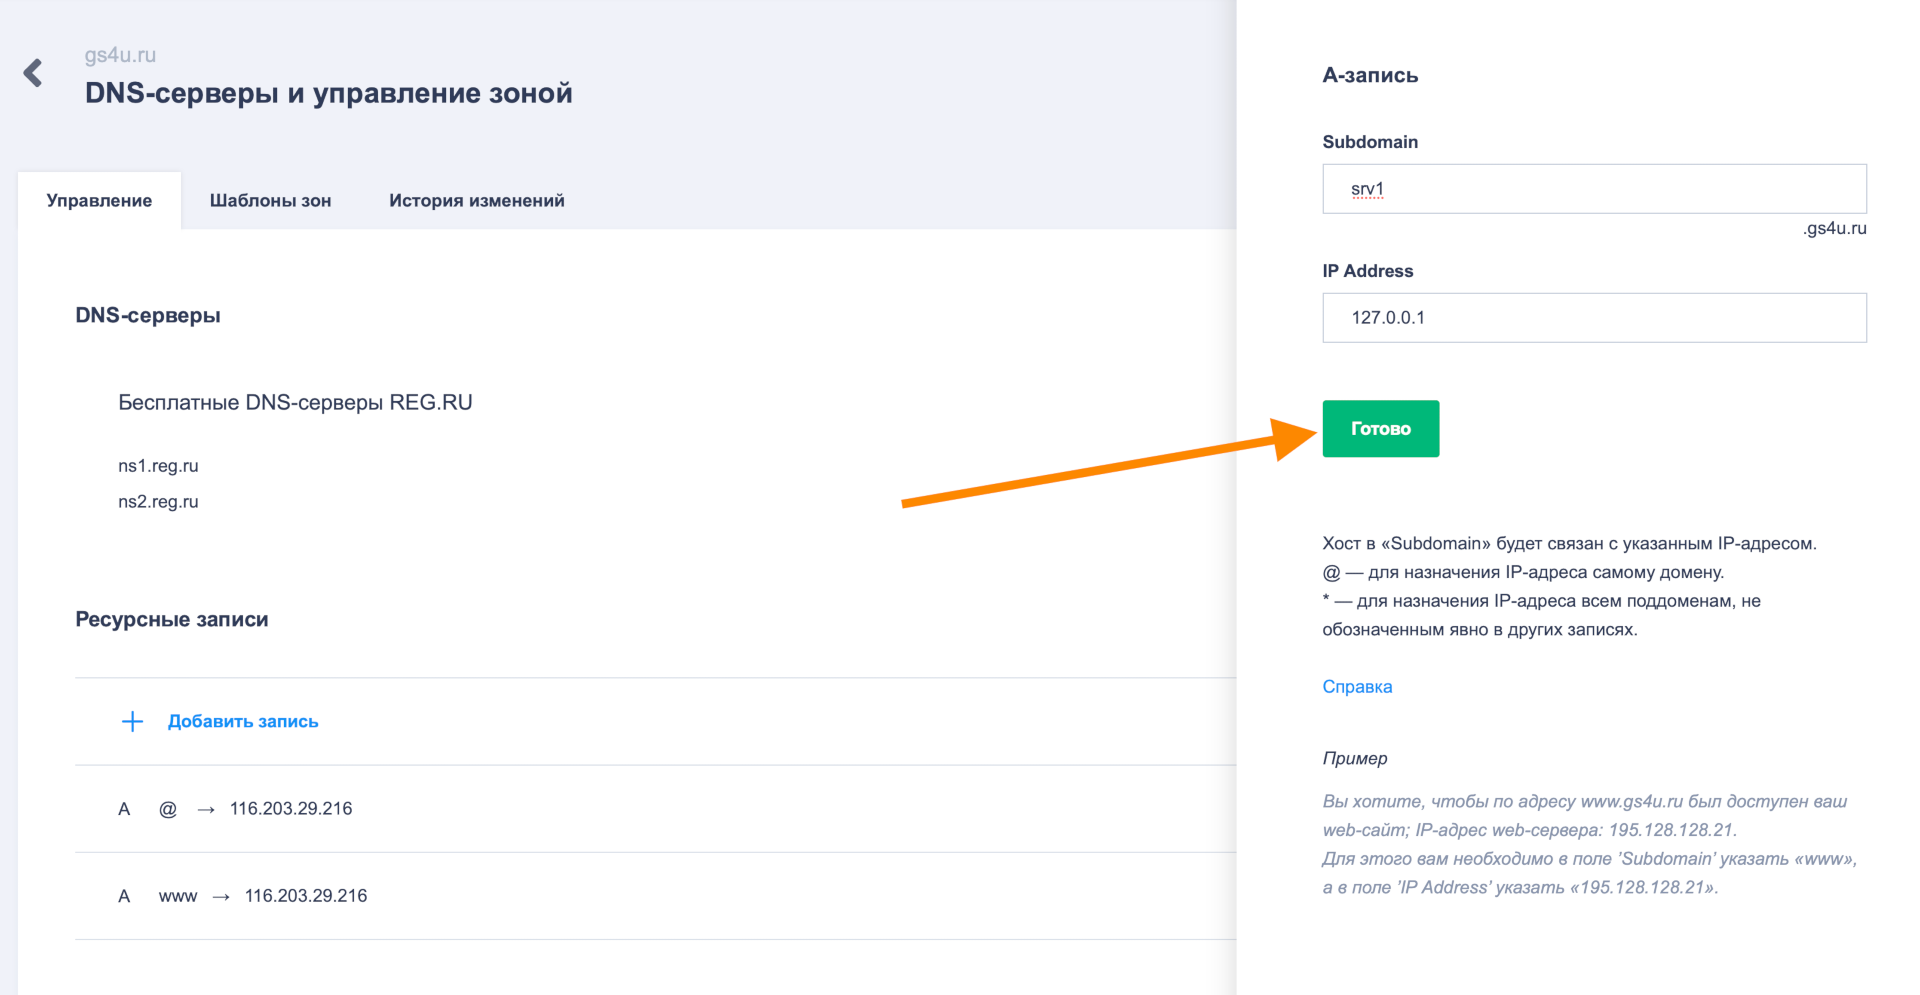Click Бесплатные DNS-серверы REG.RU text
This screenshot has height=995, width=1920.
coord(295,403)
